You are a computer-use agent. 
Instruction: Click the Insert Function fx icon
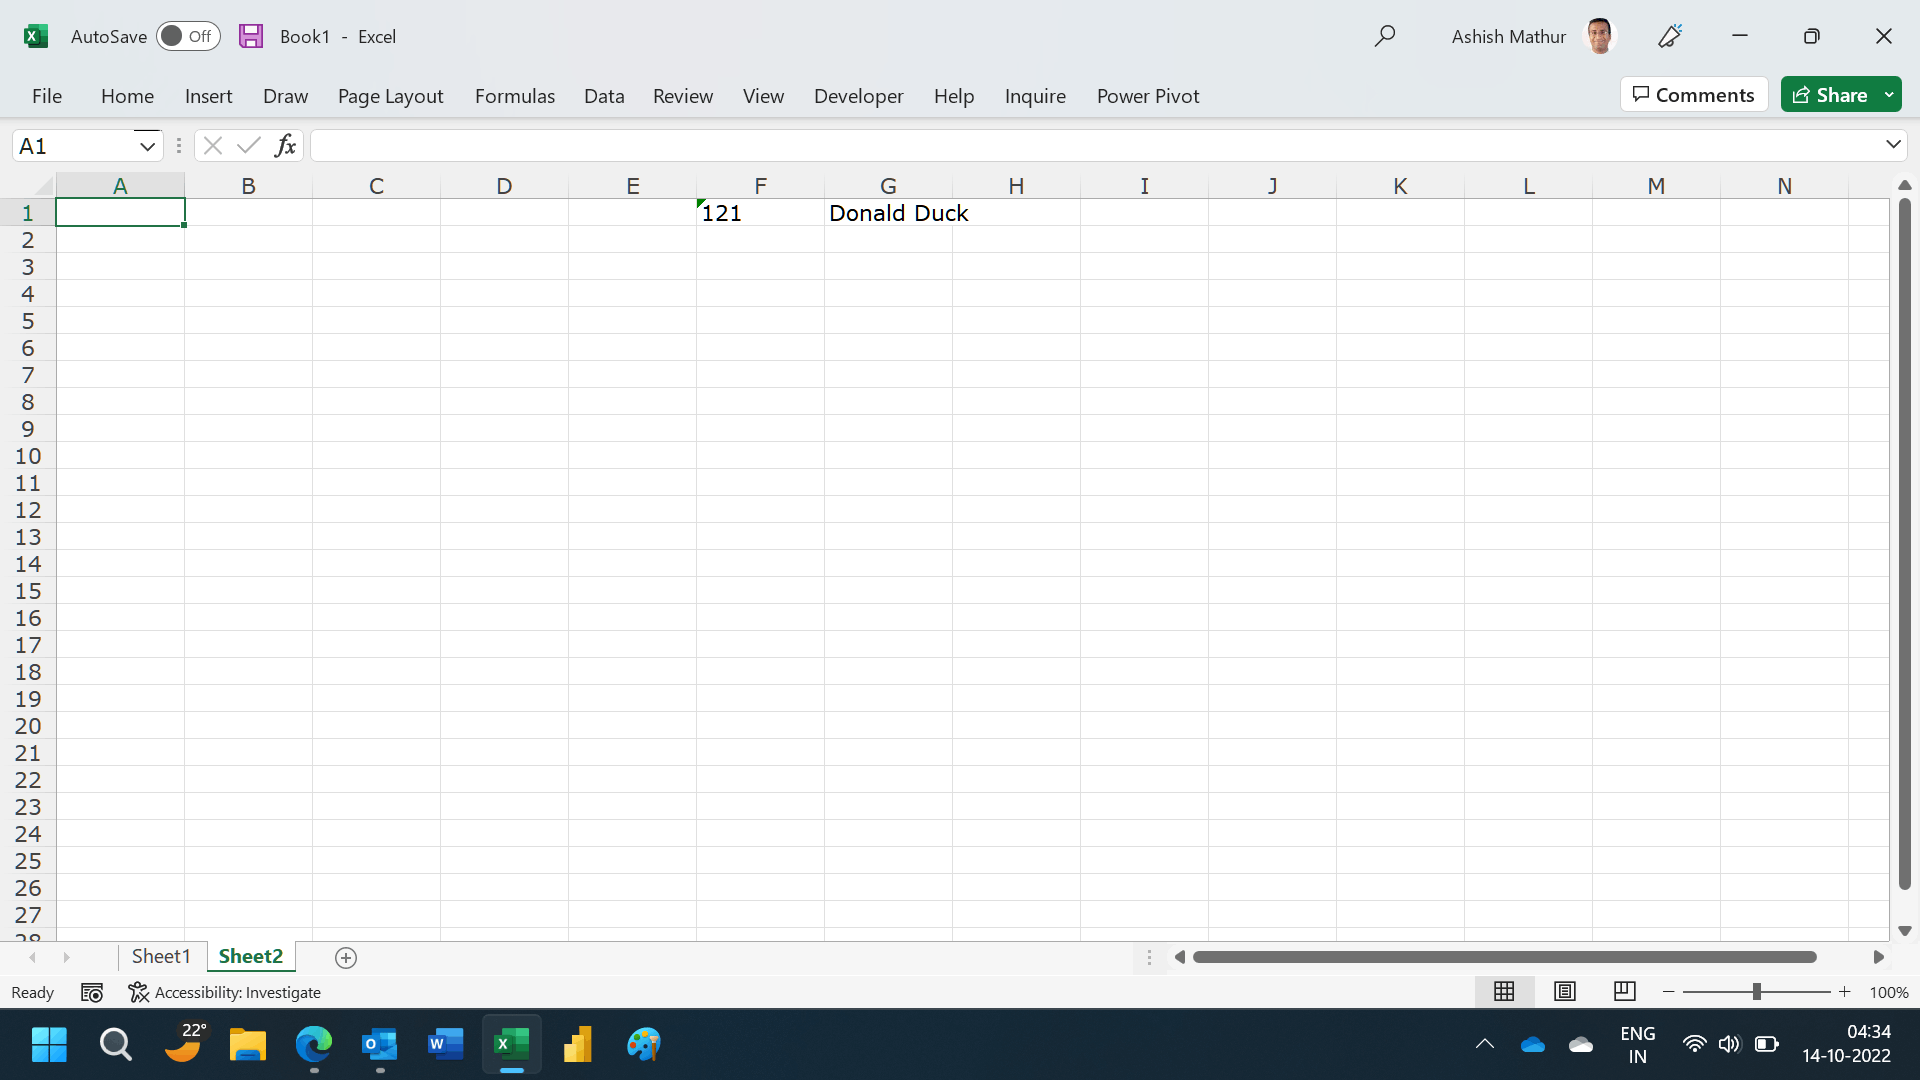285,146
